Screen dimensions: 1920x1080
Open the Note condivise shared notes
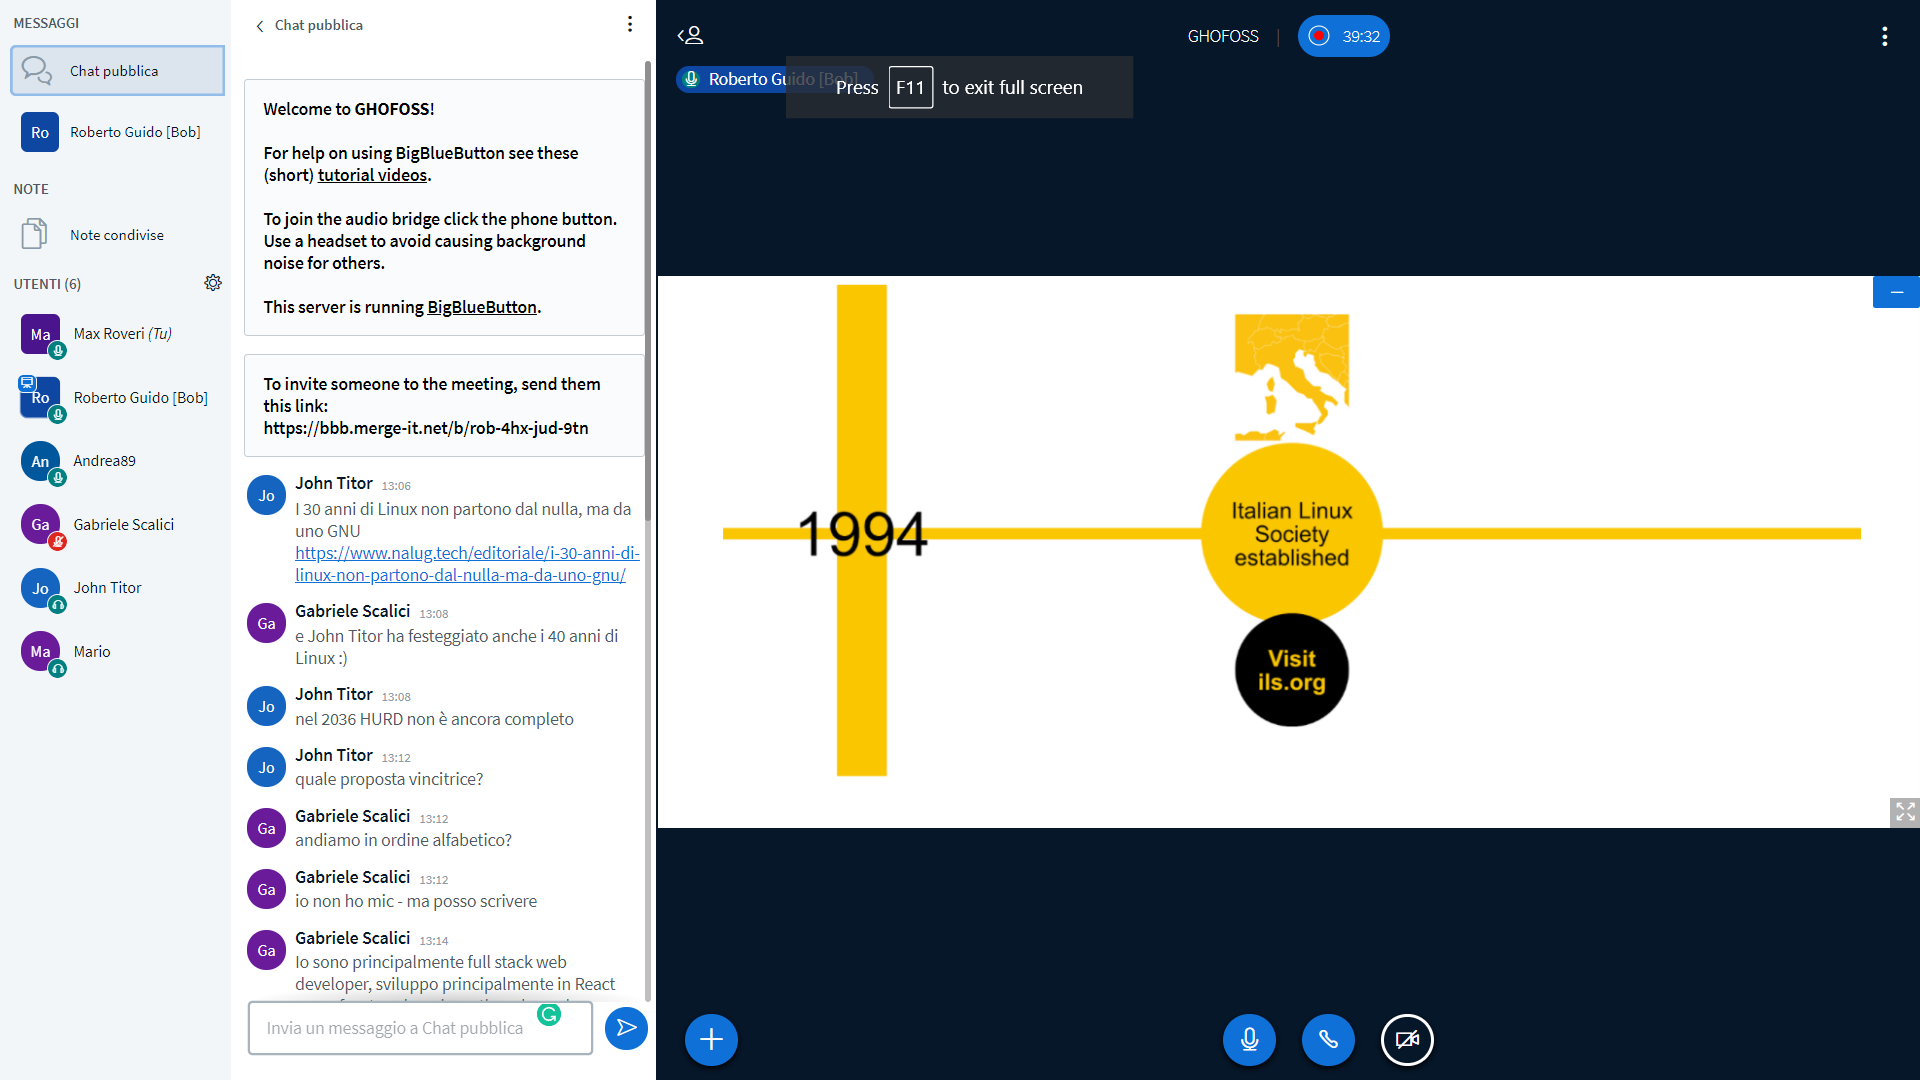coord(117,235)
